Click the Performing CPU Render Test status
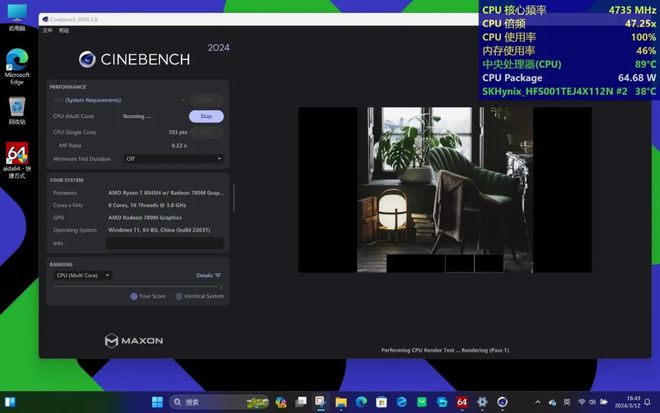 click(445, 350)
